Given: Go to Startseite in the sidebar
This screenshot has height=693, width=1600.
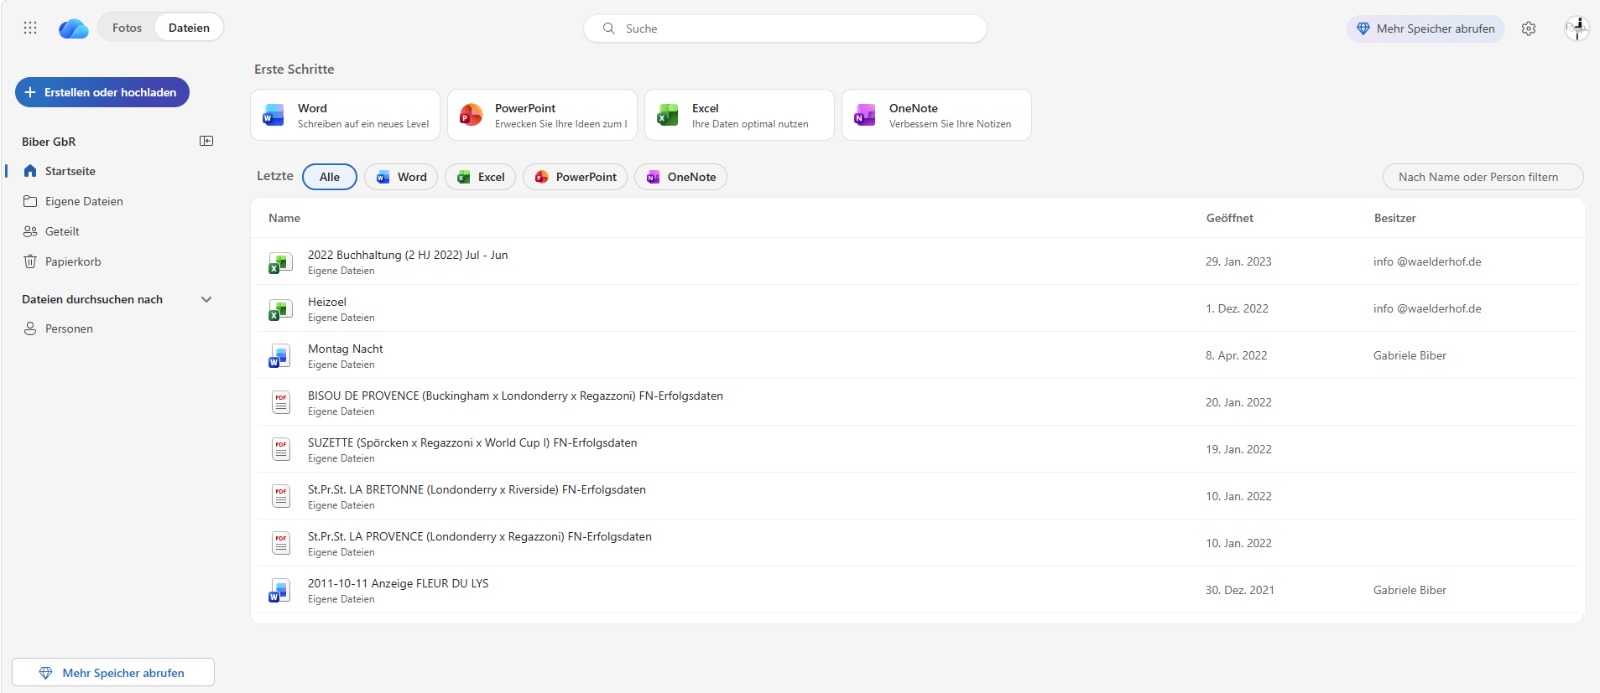Looking at the screenshot, I should pos(70,171).
